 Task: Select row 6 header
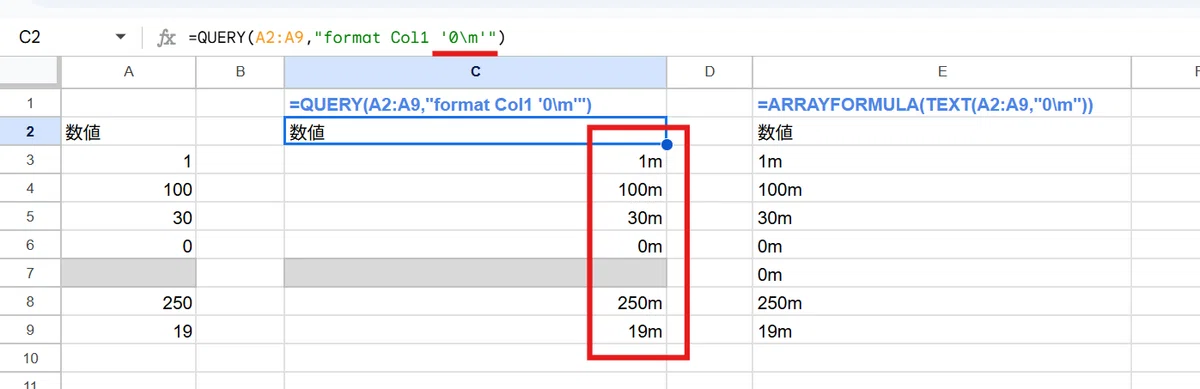(30, 245)
